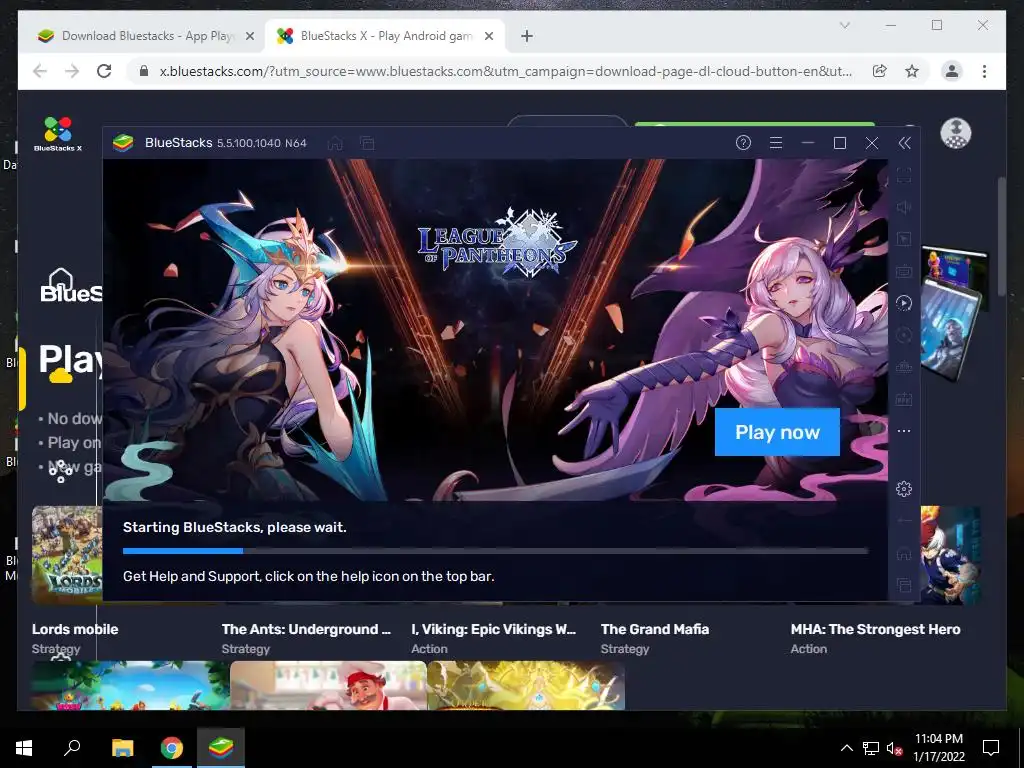Go back in Chrome

click(40, 71)
